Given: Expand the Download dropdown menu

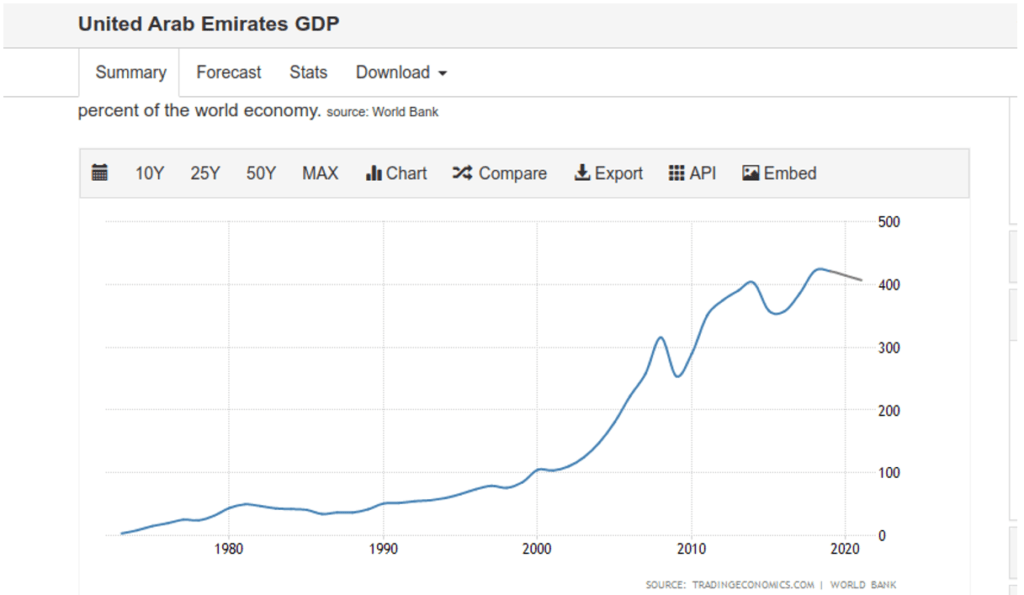Looking at the screenshot, I should 401,72.
